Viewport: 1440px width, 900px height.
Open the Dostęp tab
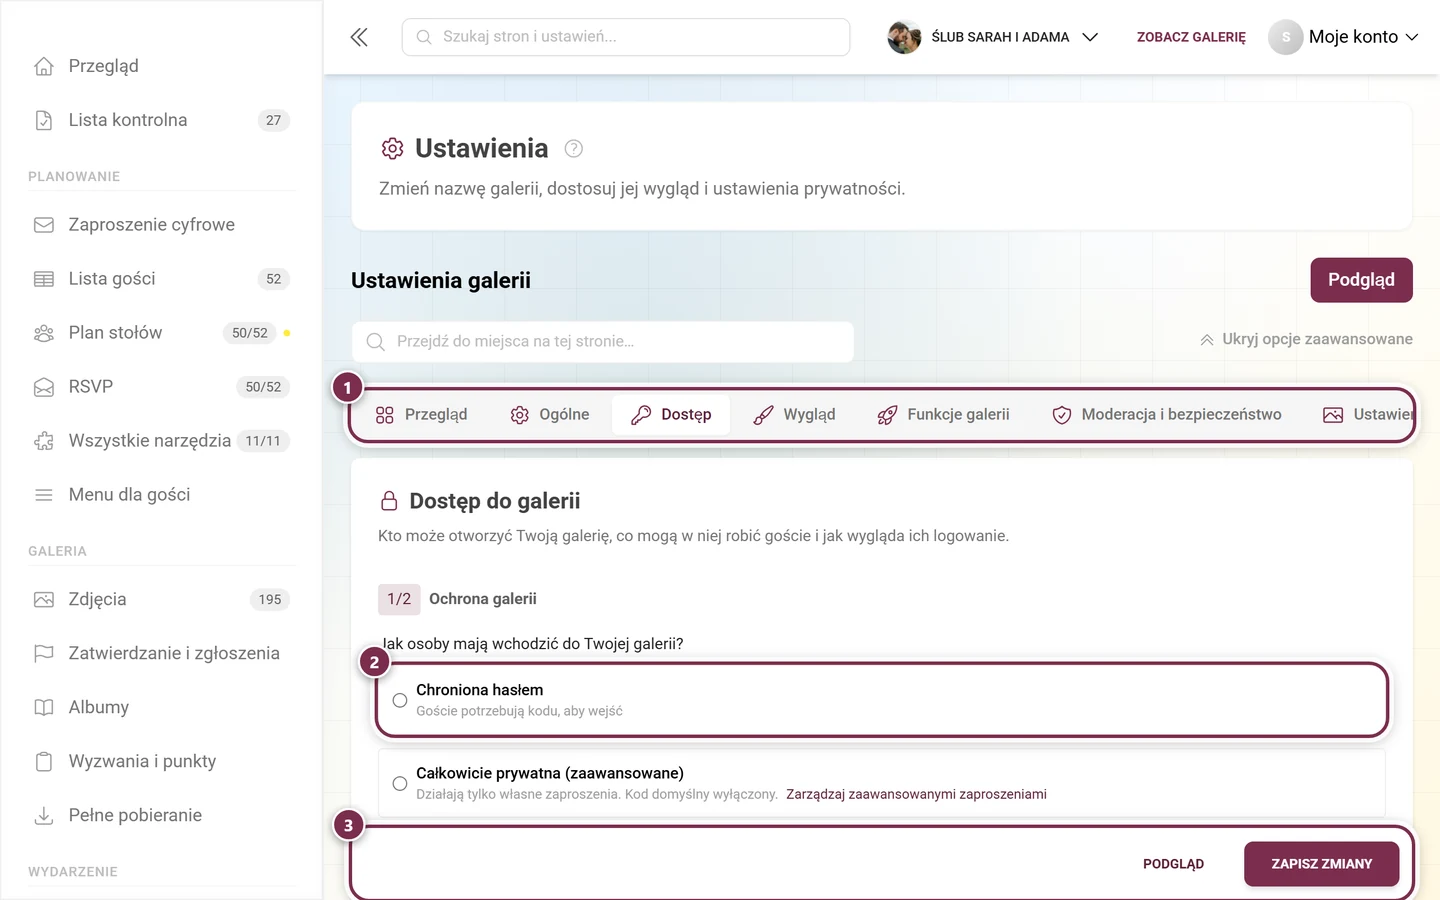pos(671,415)
